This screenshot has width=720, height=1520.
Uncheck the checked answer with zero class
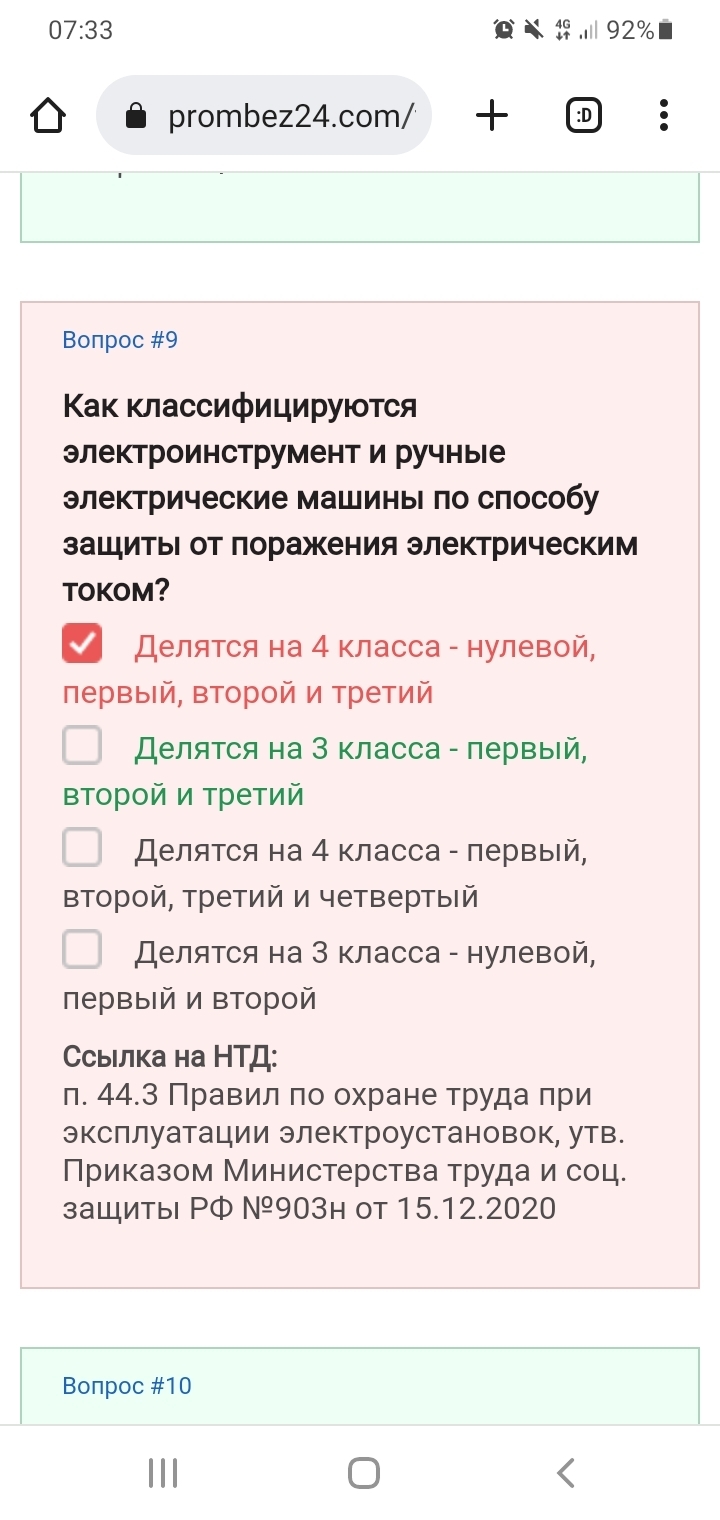tap(82, 643)
